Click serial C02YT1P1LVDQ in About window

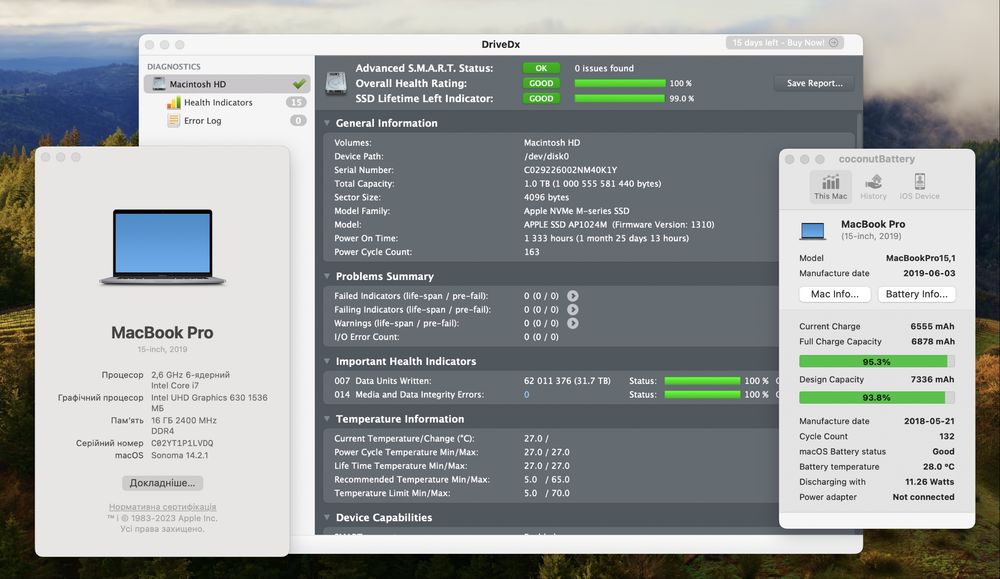coord(182,443)
